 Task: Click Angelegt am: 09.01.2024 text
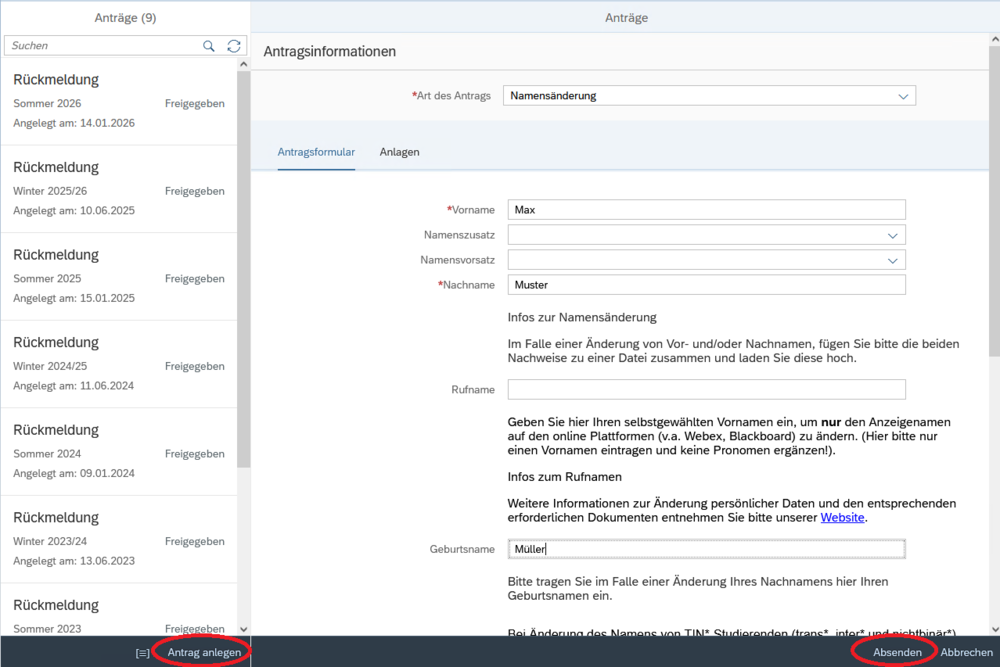click(x=74, y=473)
